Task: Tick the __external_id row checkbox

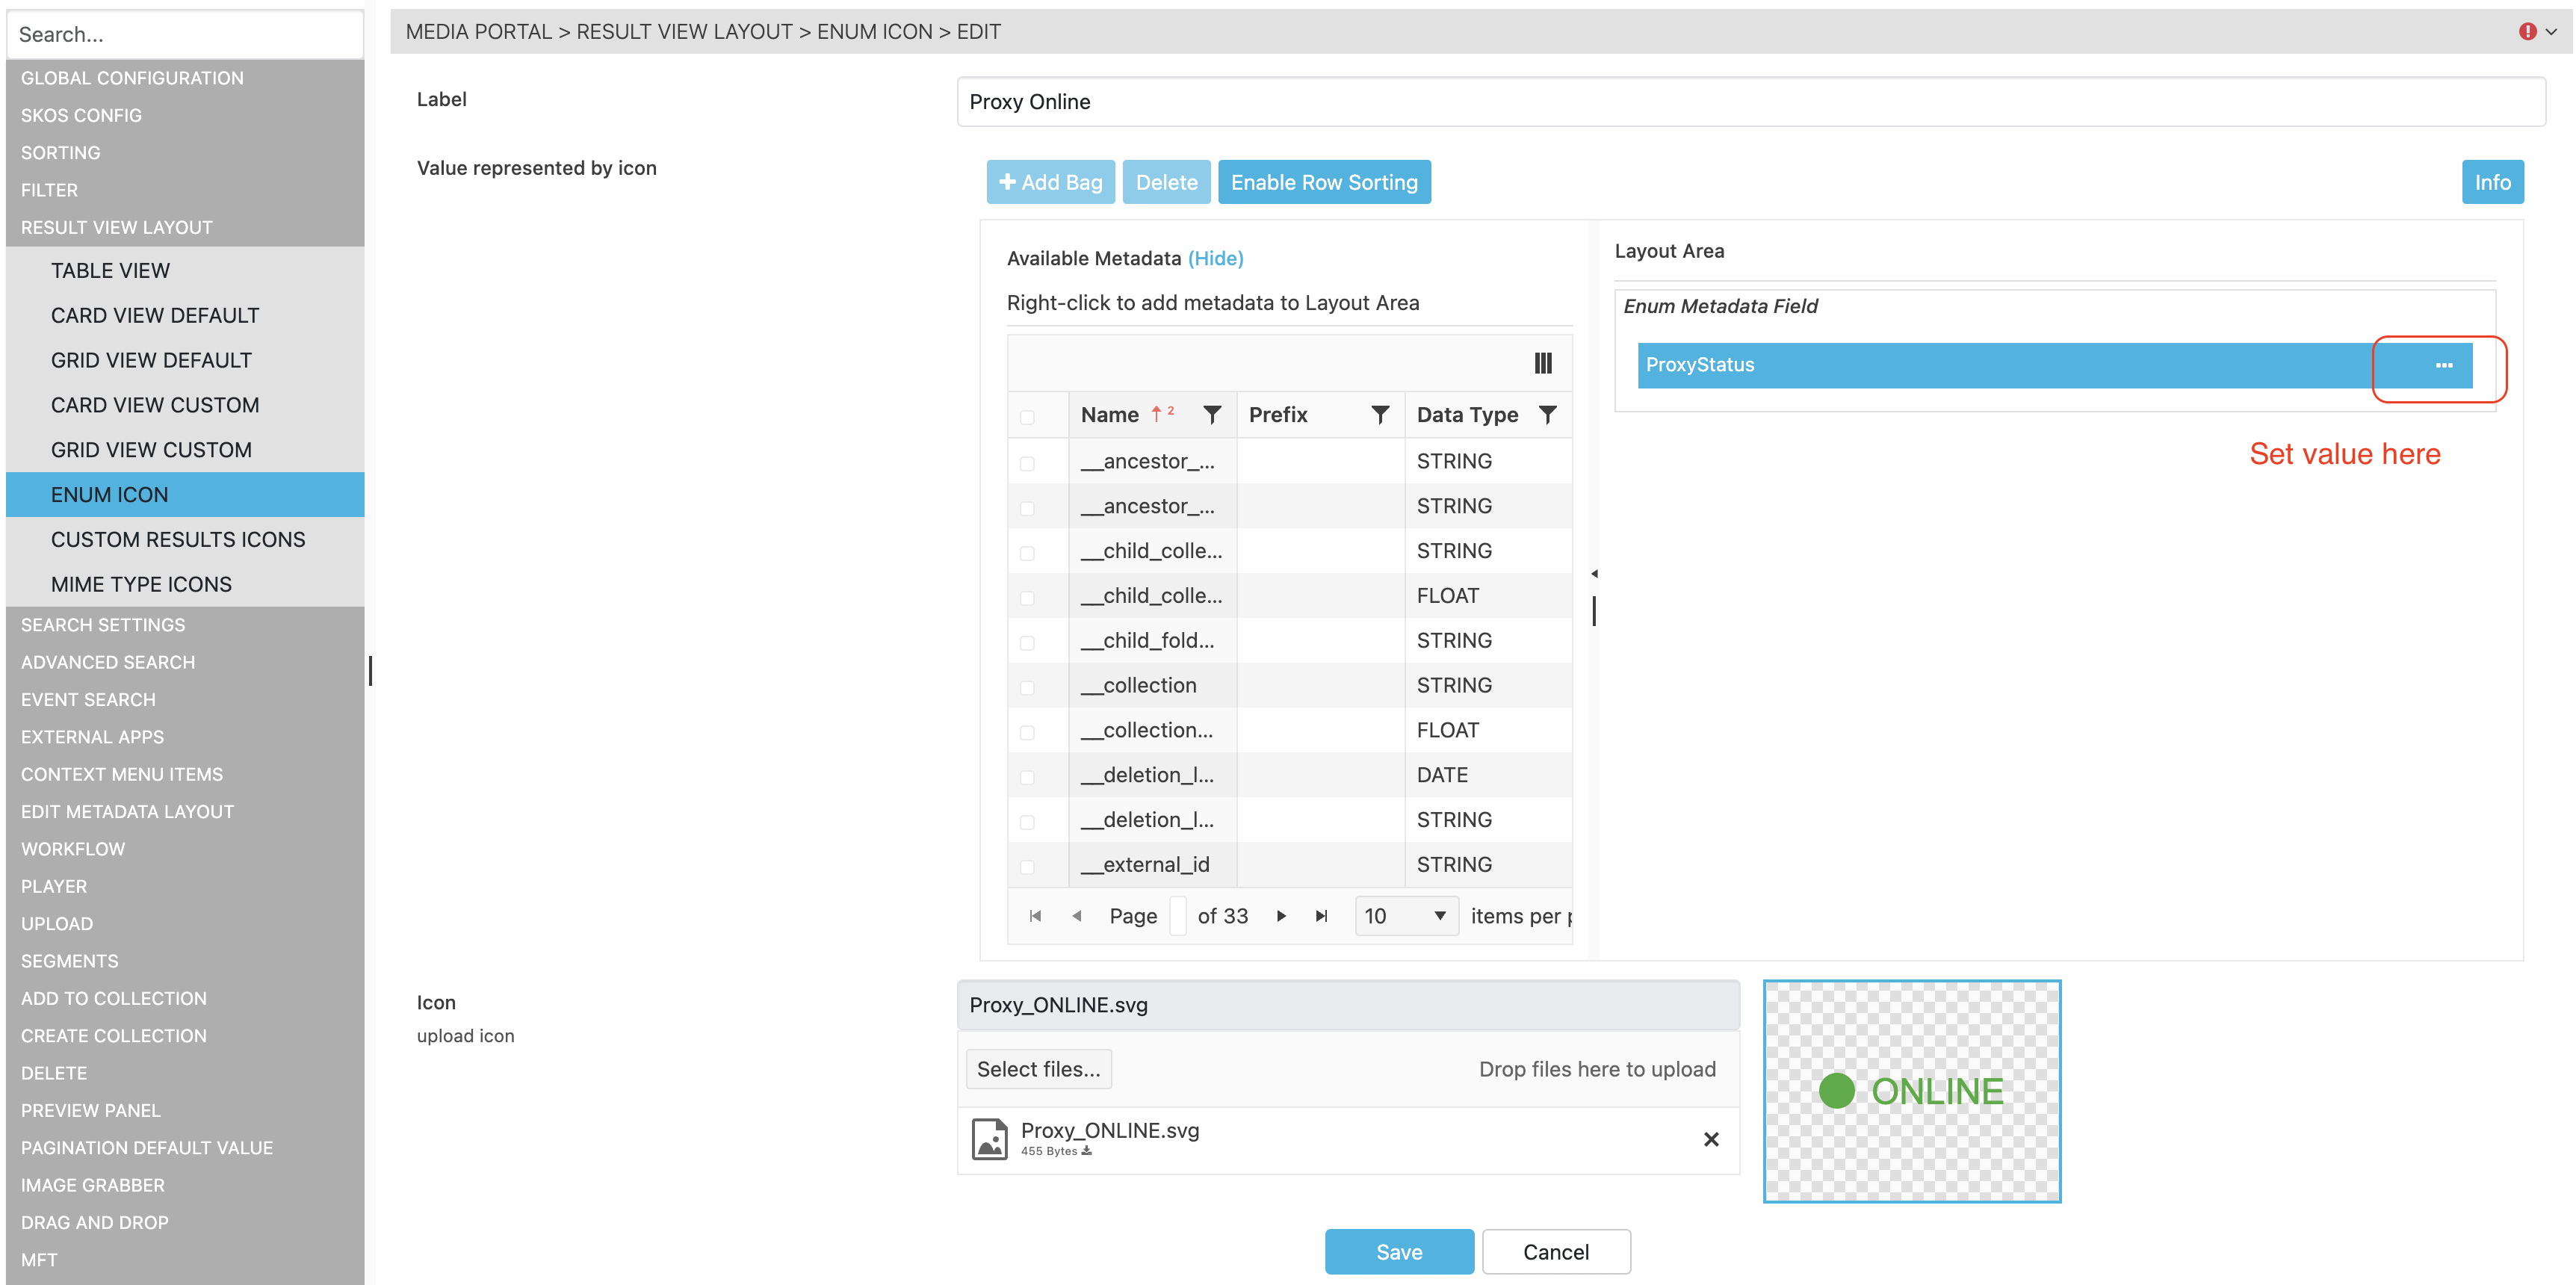Action: [1027, 866]
